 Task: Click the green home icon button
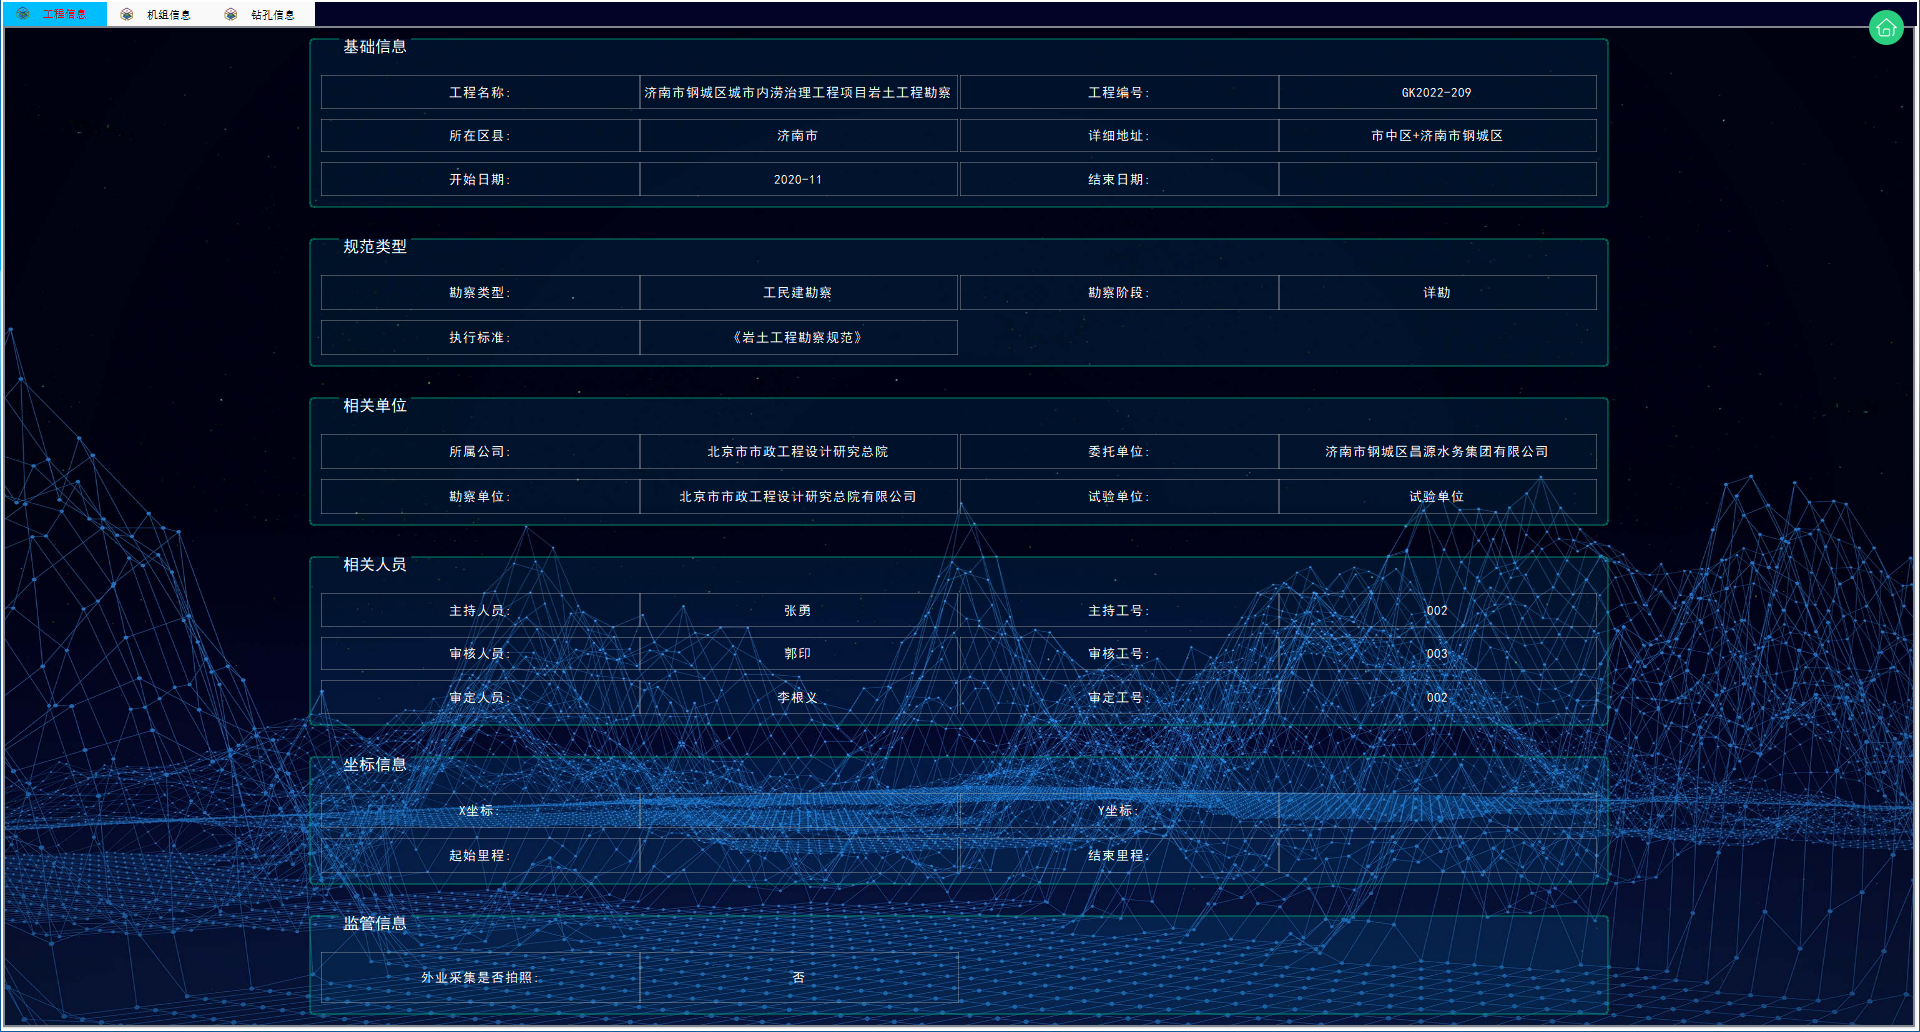(x=1885, y=28)
